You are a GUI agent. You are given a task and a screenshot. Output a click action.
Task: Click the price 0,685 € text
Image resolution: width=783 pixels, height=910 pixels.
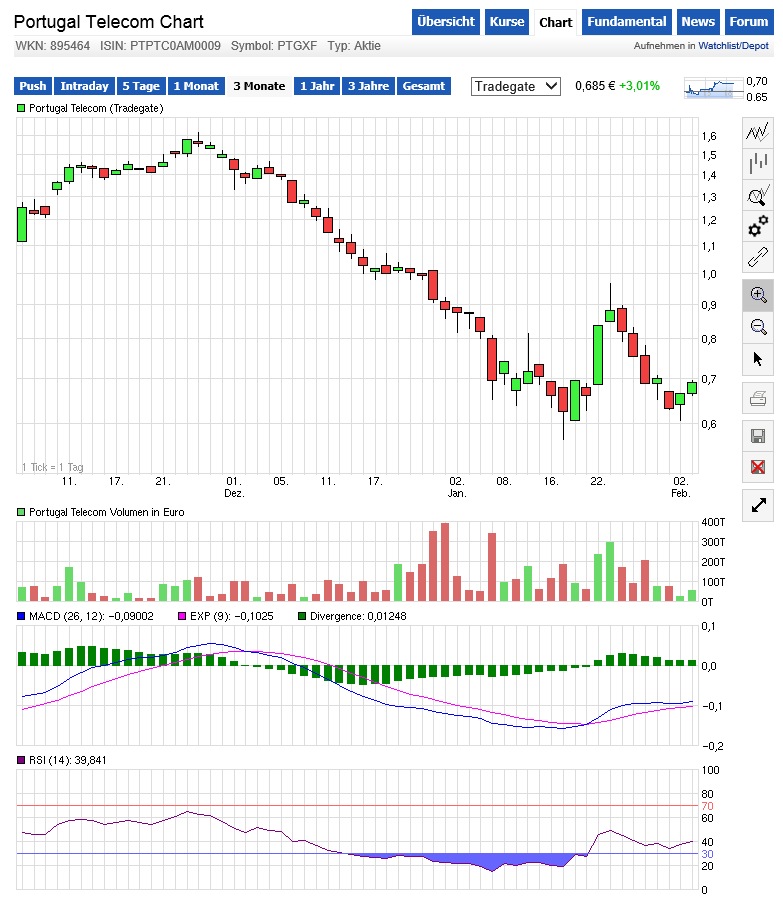coord(595,86)
